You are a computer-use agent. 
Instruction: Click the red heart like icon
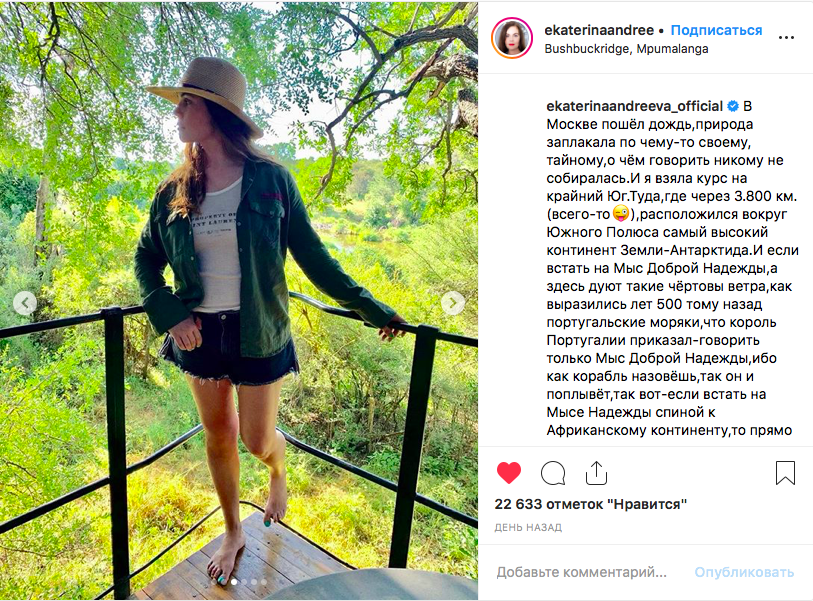coord(508,472)
